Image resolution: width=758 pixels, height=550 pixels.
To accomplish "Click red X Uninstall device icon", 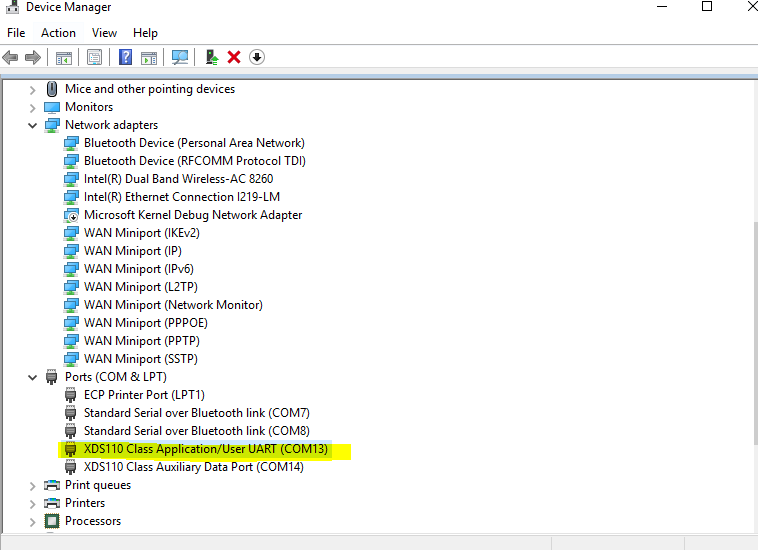I will (x=234, y=58).
